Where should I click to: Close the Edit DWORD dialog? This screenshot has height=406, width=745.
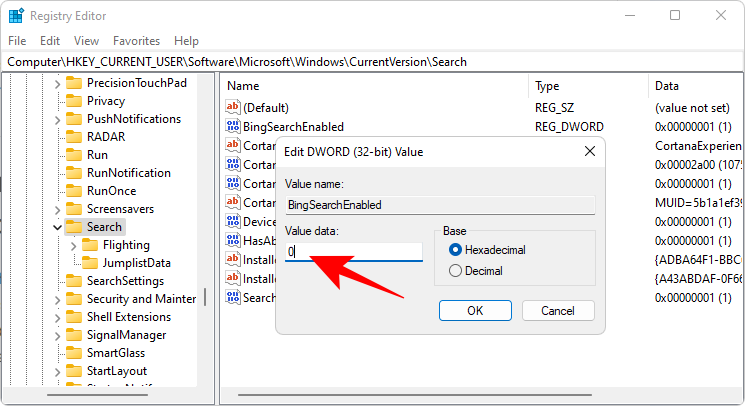point(587,151)
